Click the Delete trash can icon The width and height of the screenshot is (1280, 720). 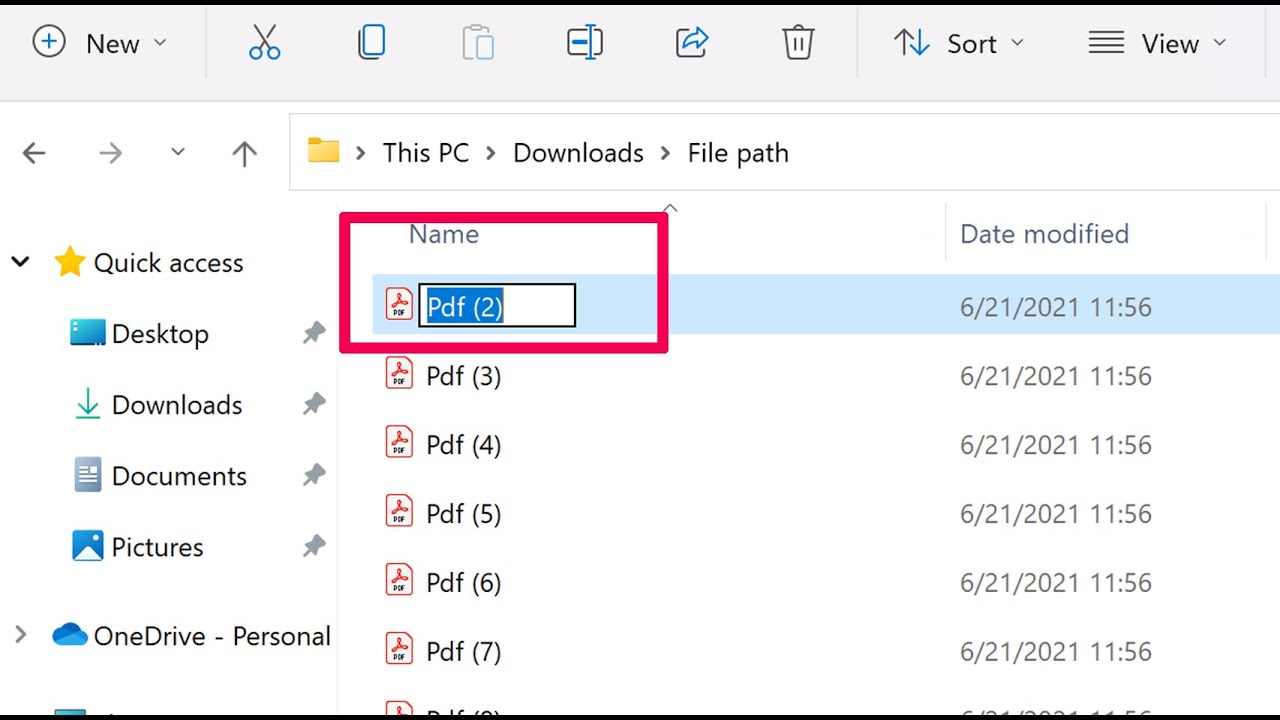(798, 43)
